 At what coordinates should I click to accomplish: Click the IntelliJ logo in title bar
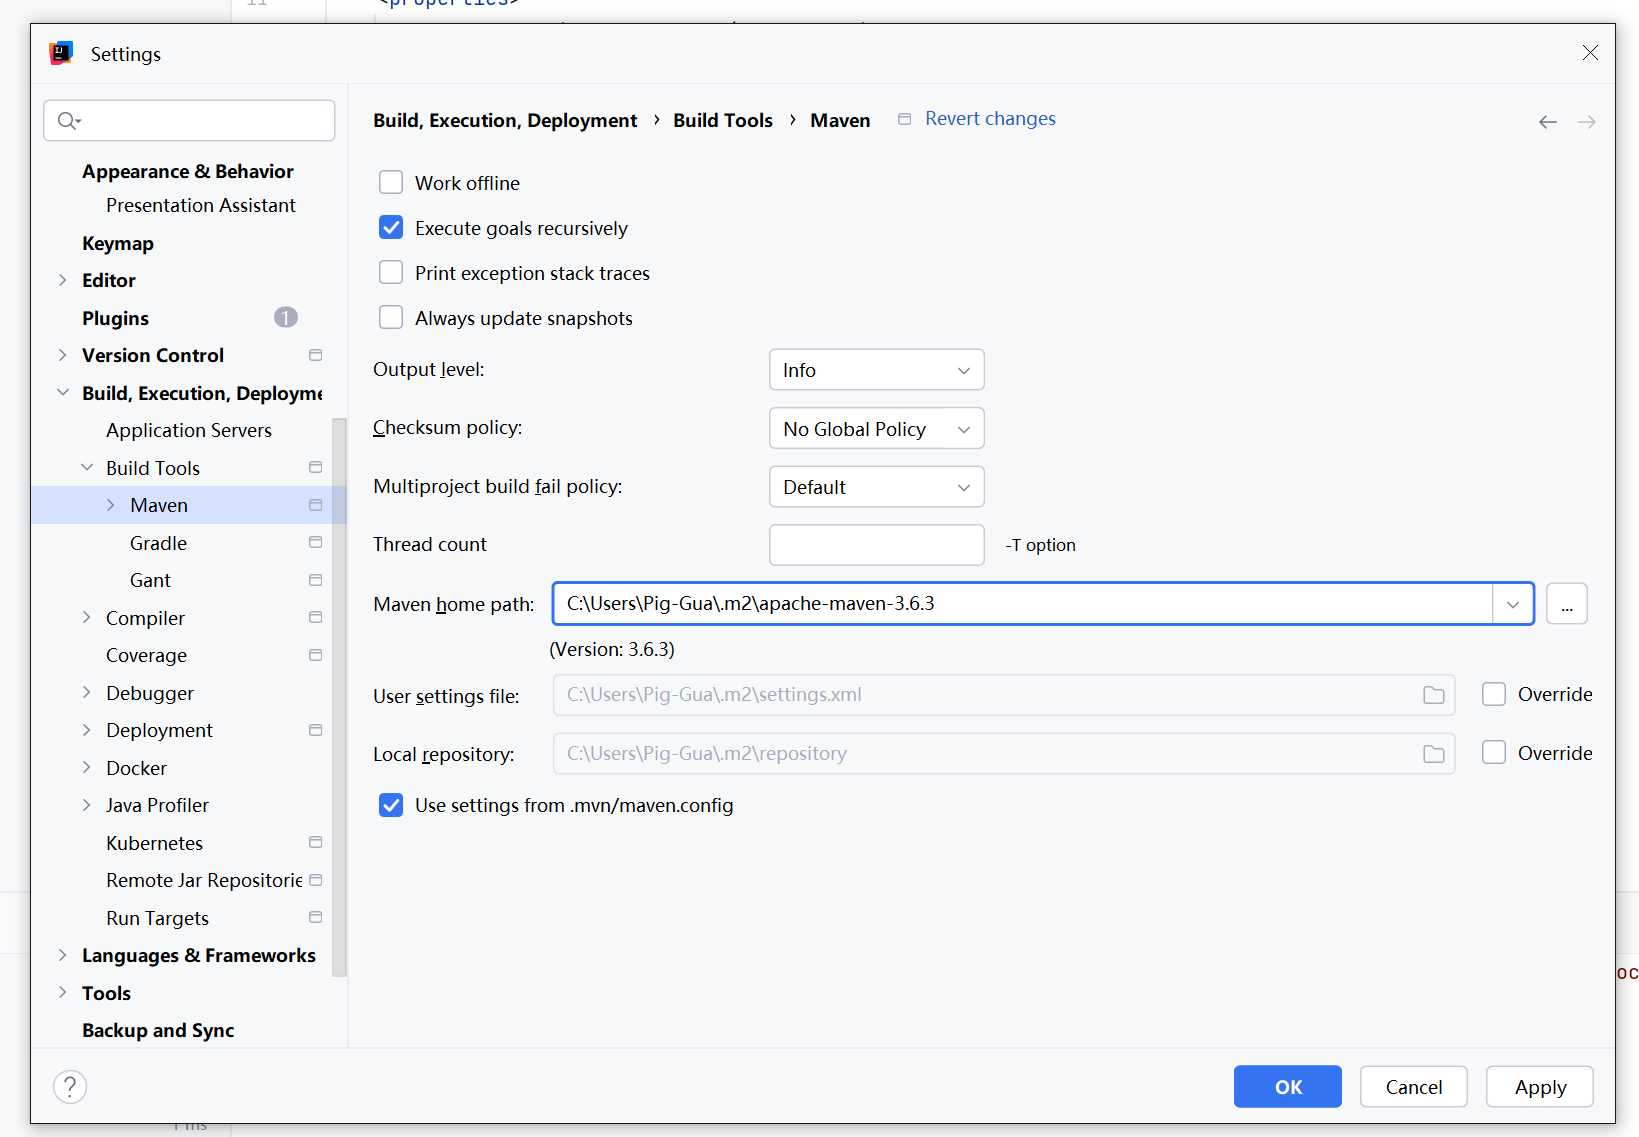coord(61,53)
